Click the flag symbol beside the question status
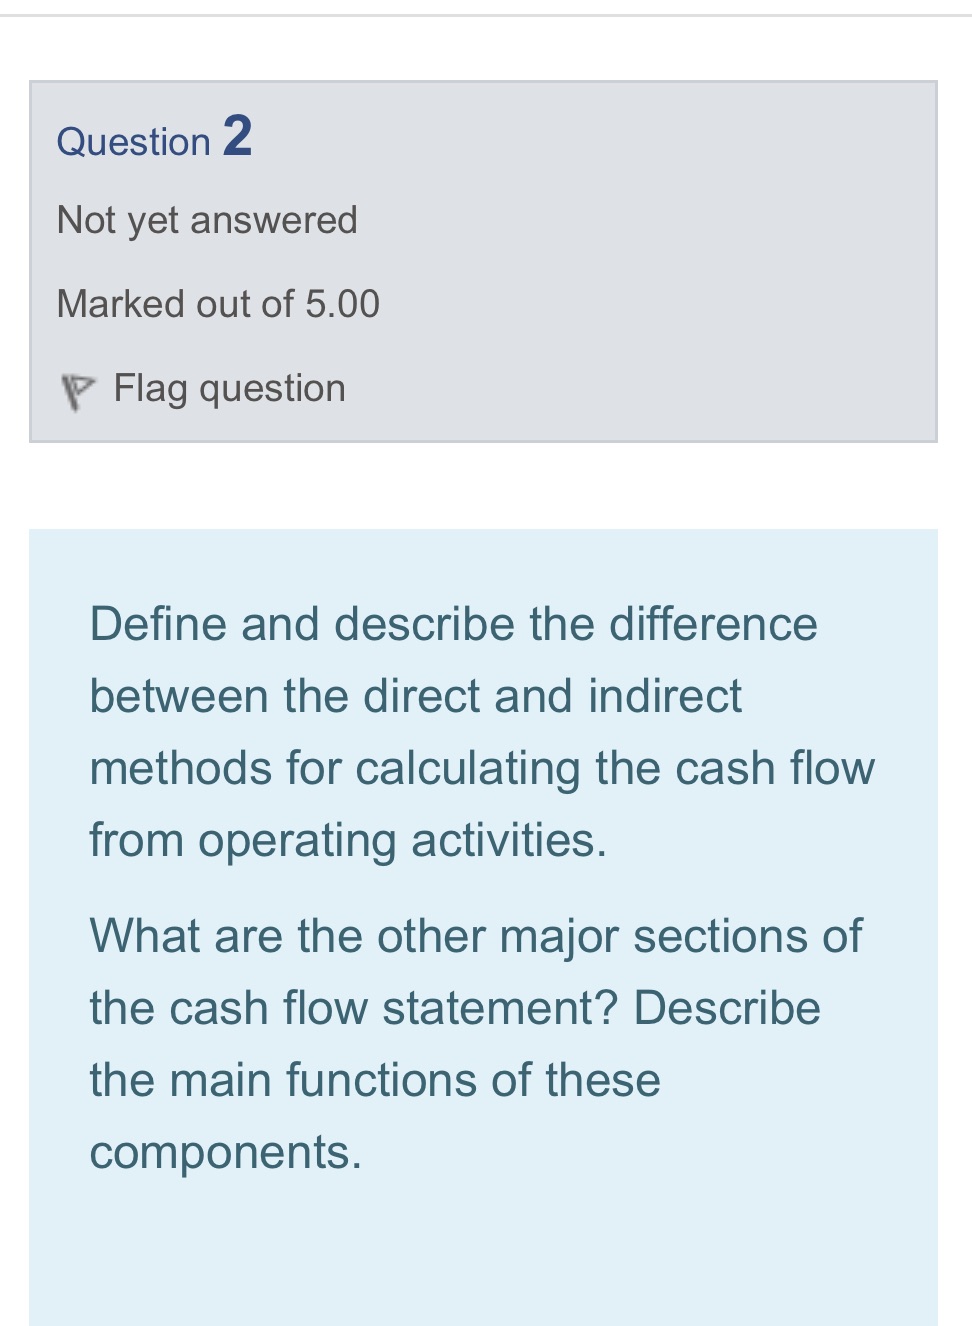Image resolution: width=972 pixels, height=1326 pixels. click(x=76, y=387)
